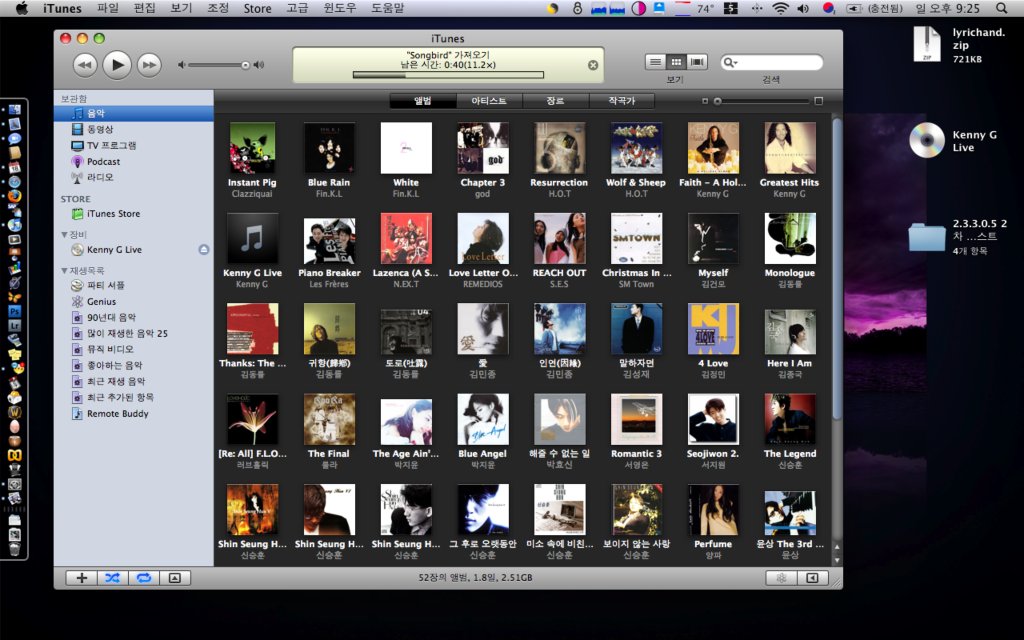Select the Kenny G Live disc on the desktop

click(x=927, y=140)
